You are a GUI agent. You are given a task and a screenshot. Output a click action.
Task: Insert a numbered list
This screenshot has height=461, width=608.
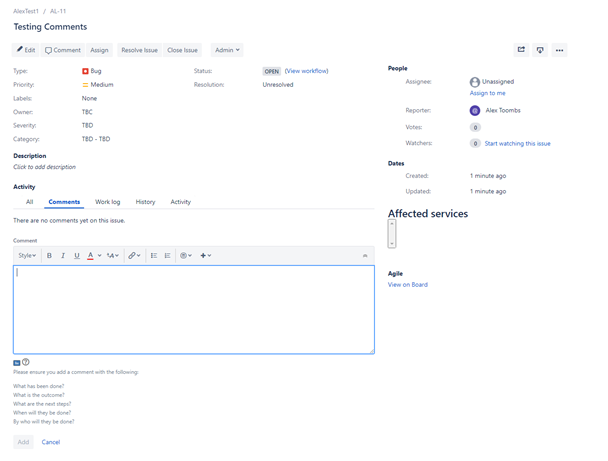168,256
